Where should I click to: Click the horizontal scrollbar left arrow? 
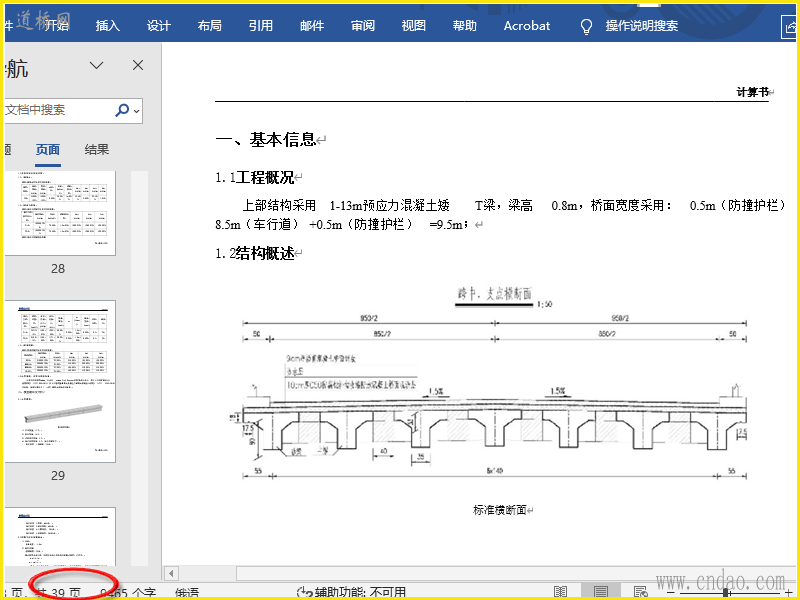171,573
